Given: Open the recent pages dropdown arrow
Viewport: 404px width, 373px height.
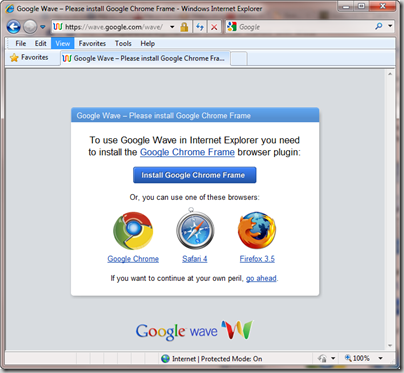Looking at the screenshot, I should pyautogui.click(x=43, y=27).
